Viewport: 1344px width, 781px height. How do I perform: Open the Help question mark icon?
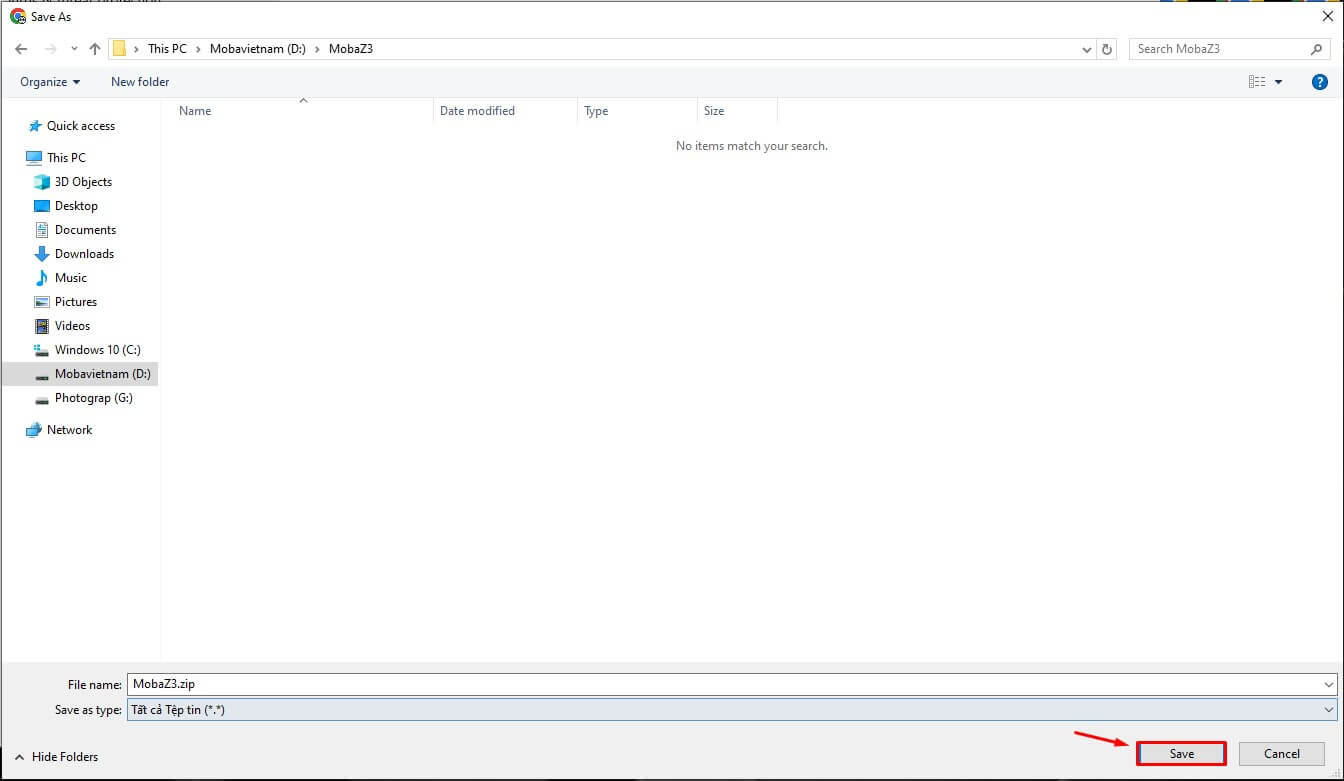tap(1319, 82)
